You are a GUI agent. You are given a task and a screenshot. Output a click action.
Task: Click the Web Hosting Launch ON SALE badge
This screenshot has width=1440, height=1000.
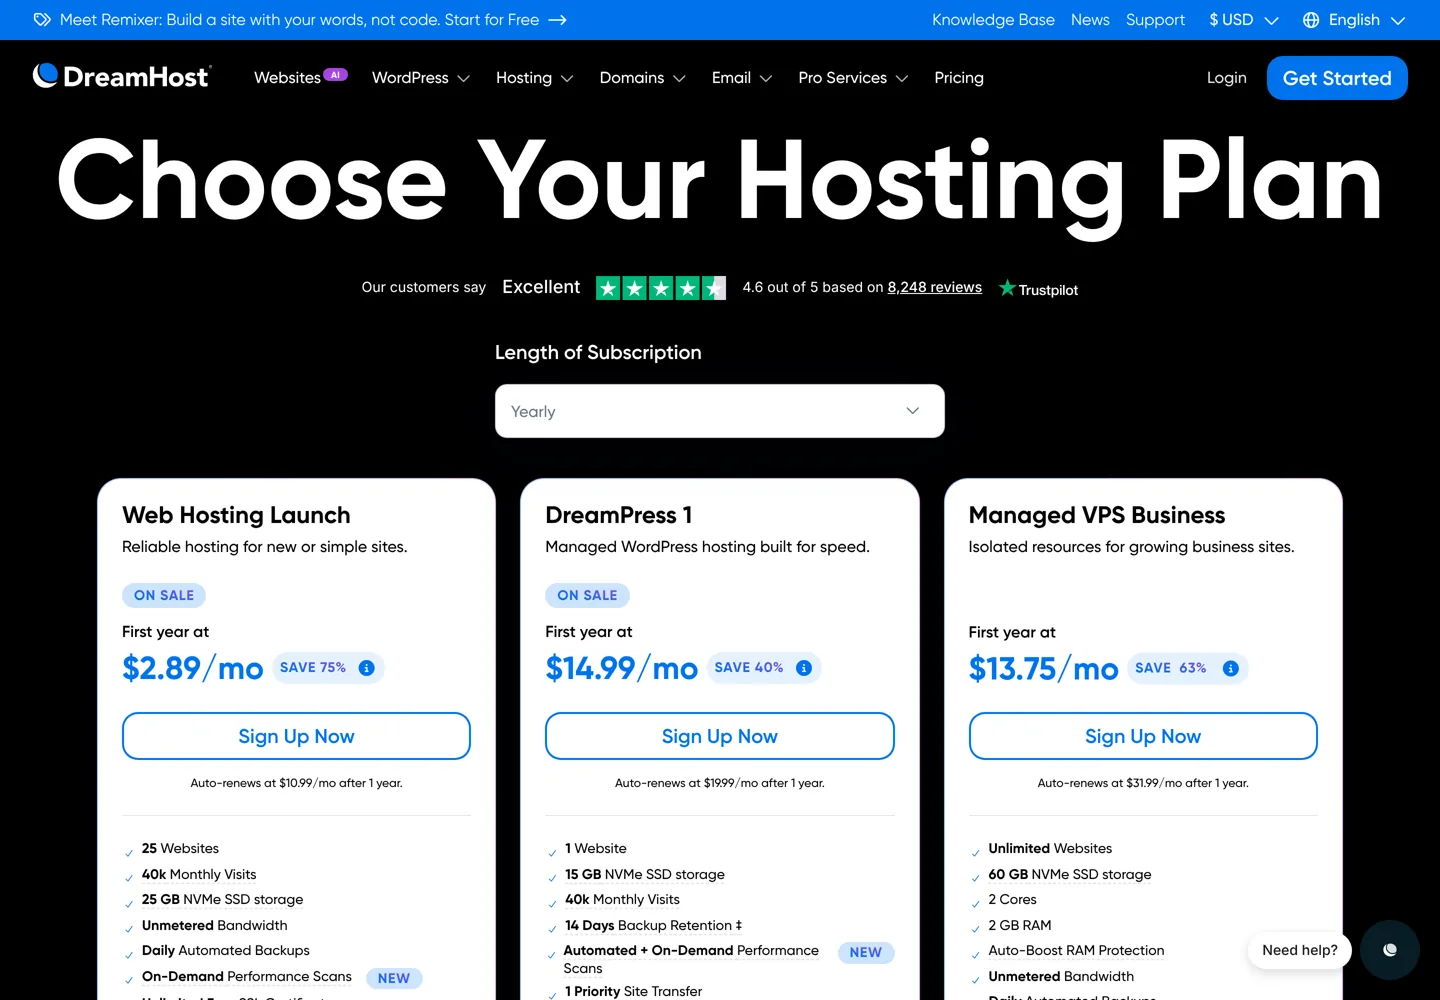164,595
